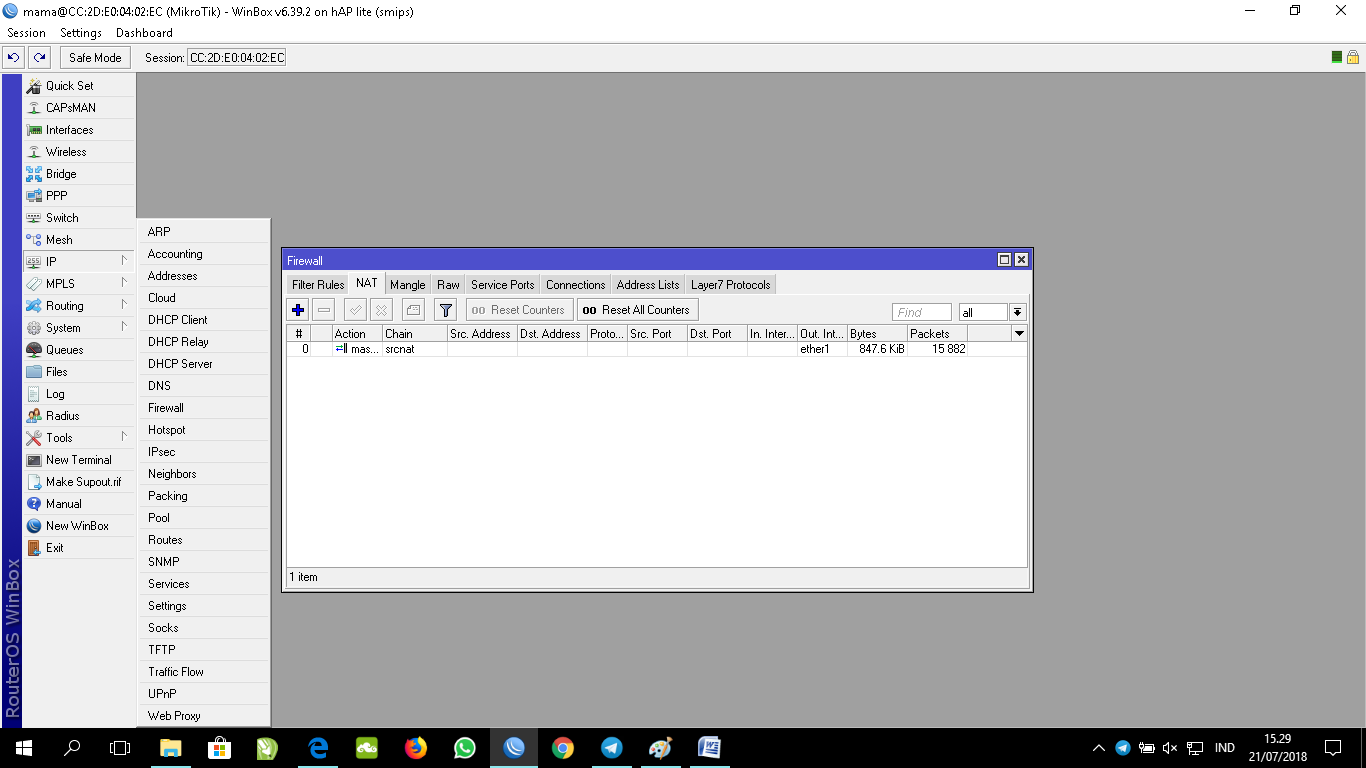Launch a New Terminal
The height and width of the screenshot is (768, 1366).
pyautogui.click(x=79, y=460)
